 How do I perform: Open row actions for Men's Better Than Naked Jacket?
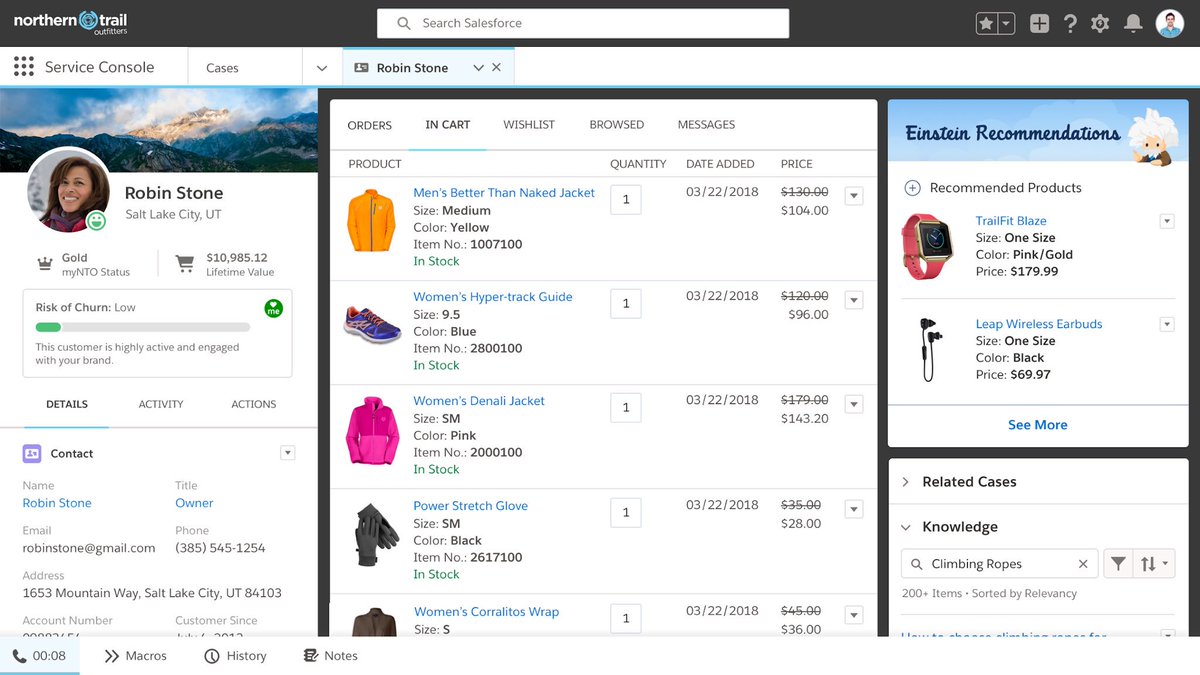854,196
